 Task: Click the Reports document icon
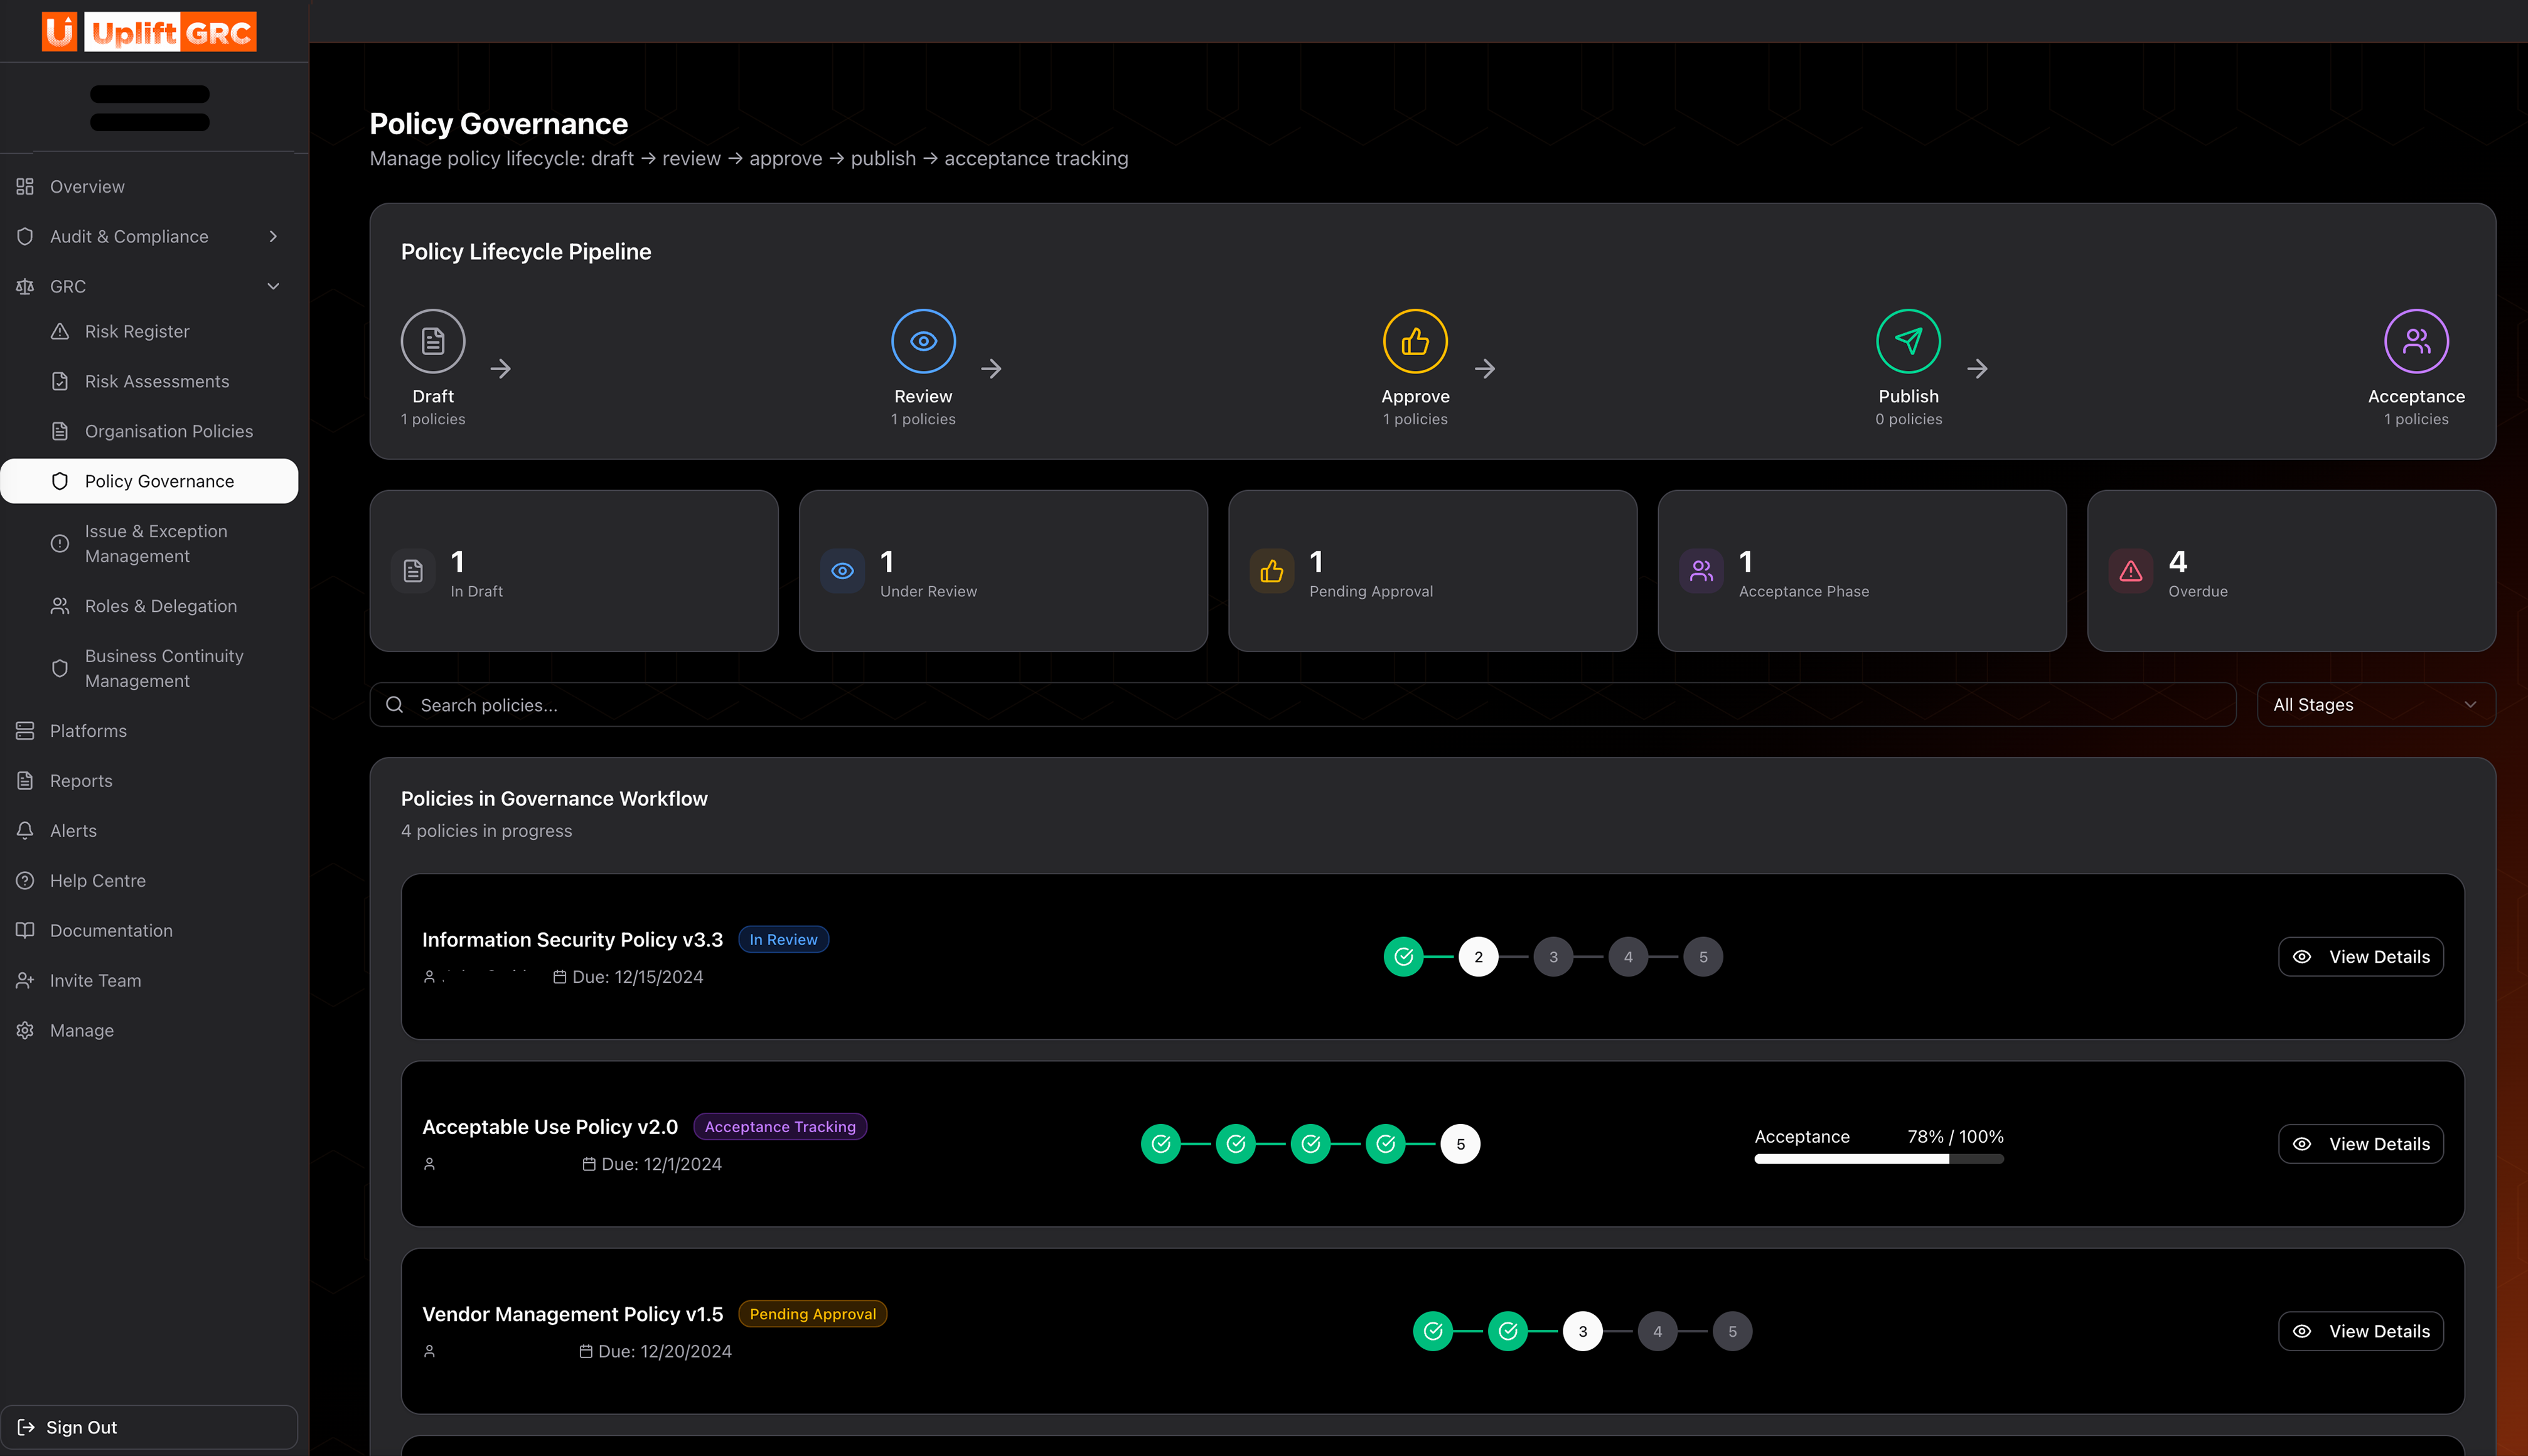(25, 781)
